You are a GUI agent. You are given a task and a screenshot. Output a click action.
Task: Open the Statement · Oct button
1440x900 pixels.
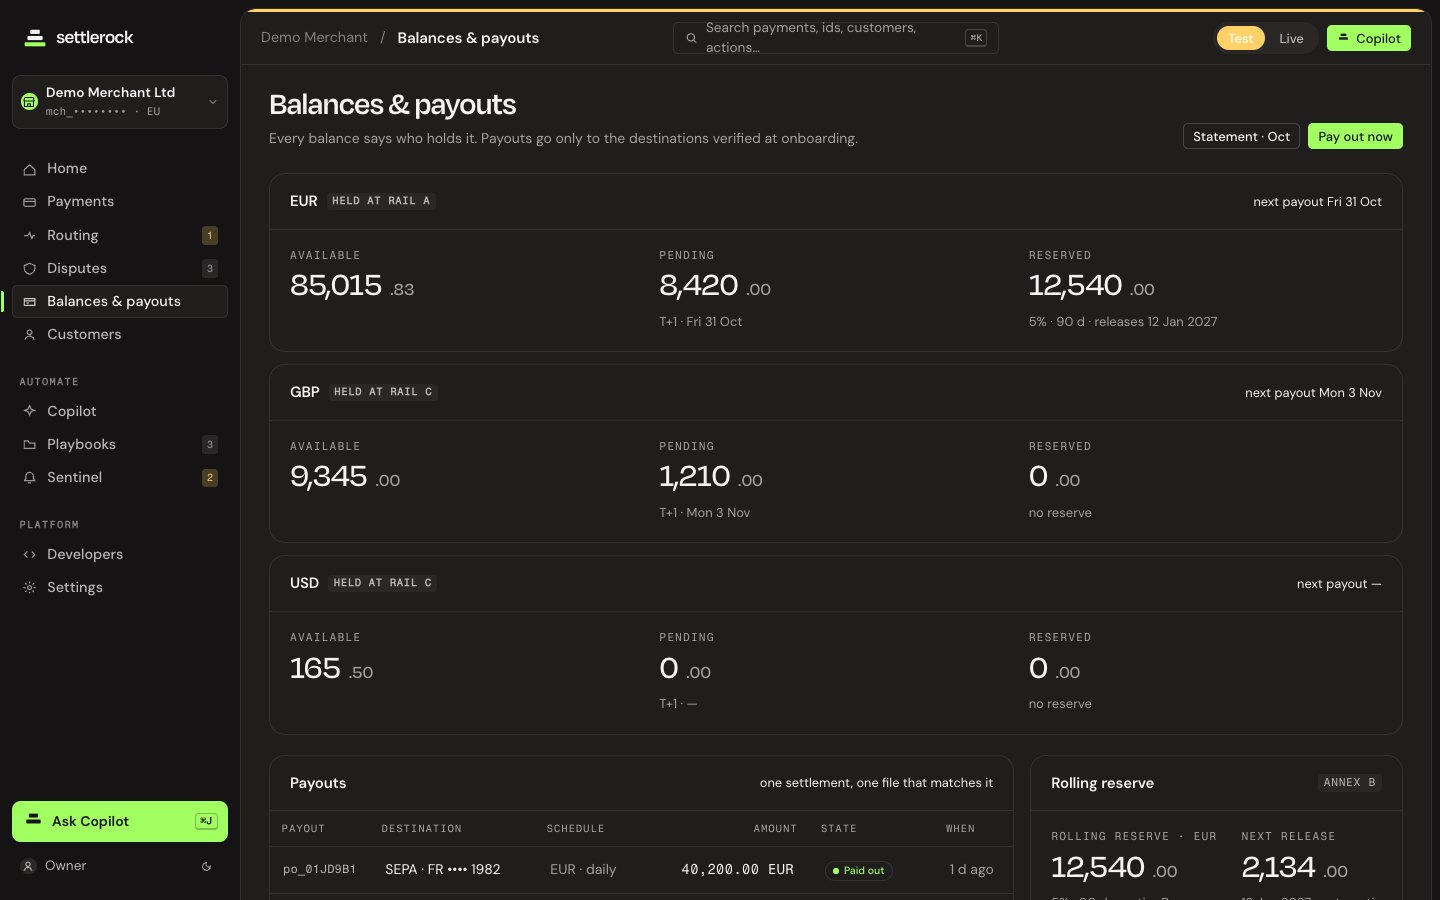1241,136
